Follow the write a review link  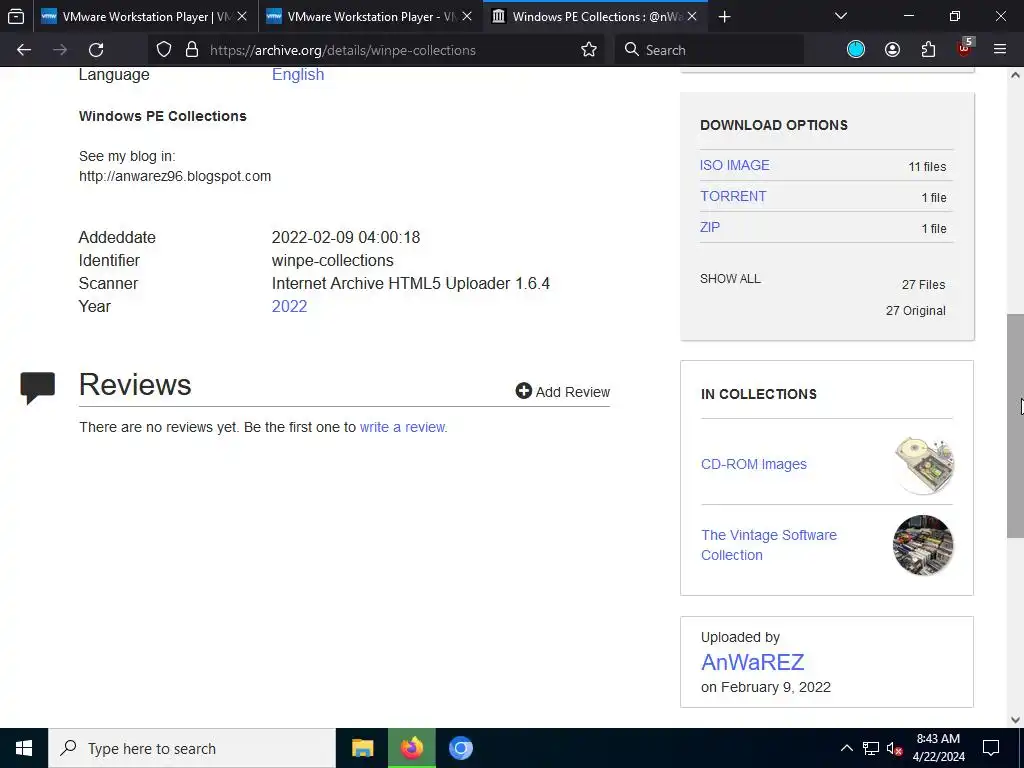(x=404, y=427)
